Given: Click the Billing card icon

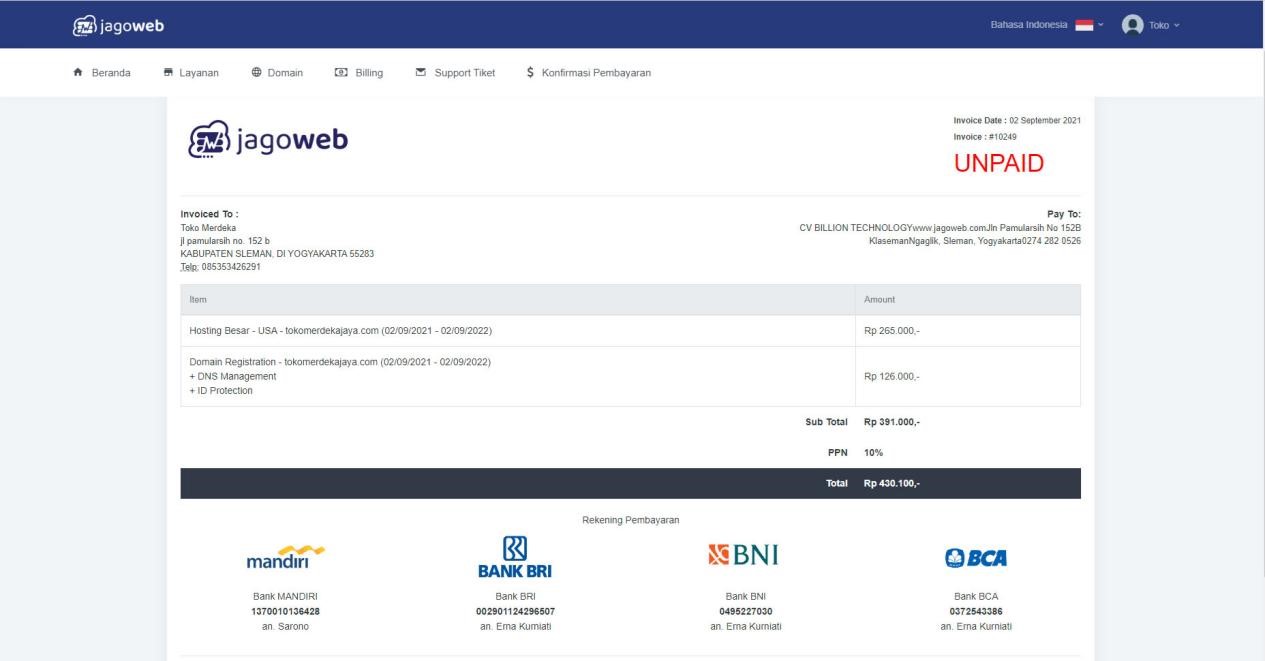Looking at the screenshot, I should coord(340,72).
